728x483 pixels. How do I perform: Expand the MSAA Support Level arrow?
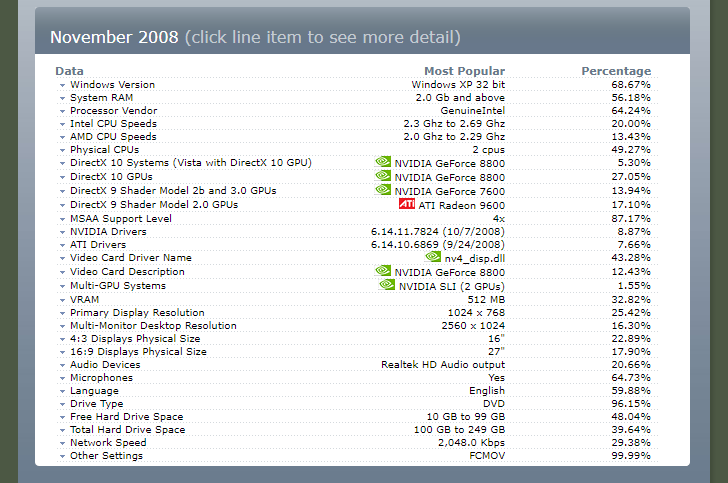click(62, 219)
